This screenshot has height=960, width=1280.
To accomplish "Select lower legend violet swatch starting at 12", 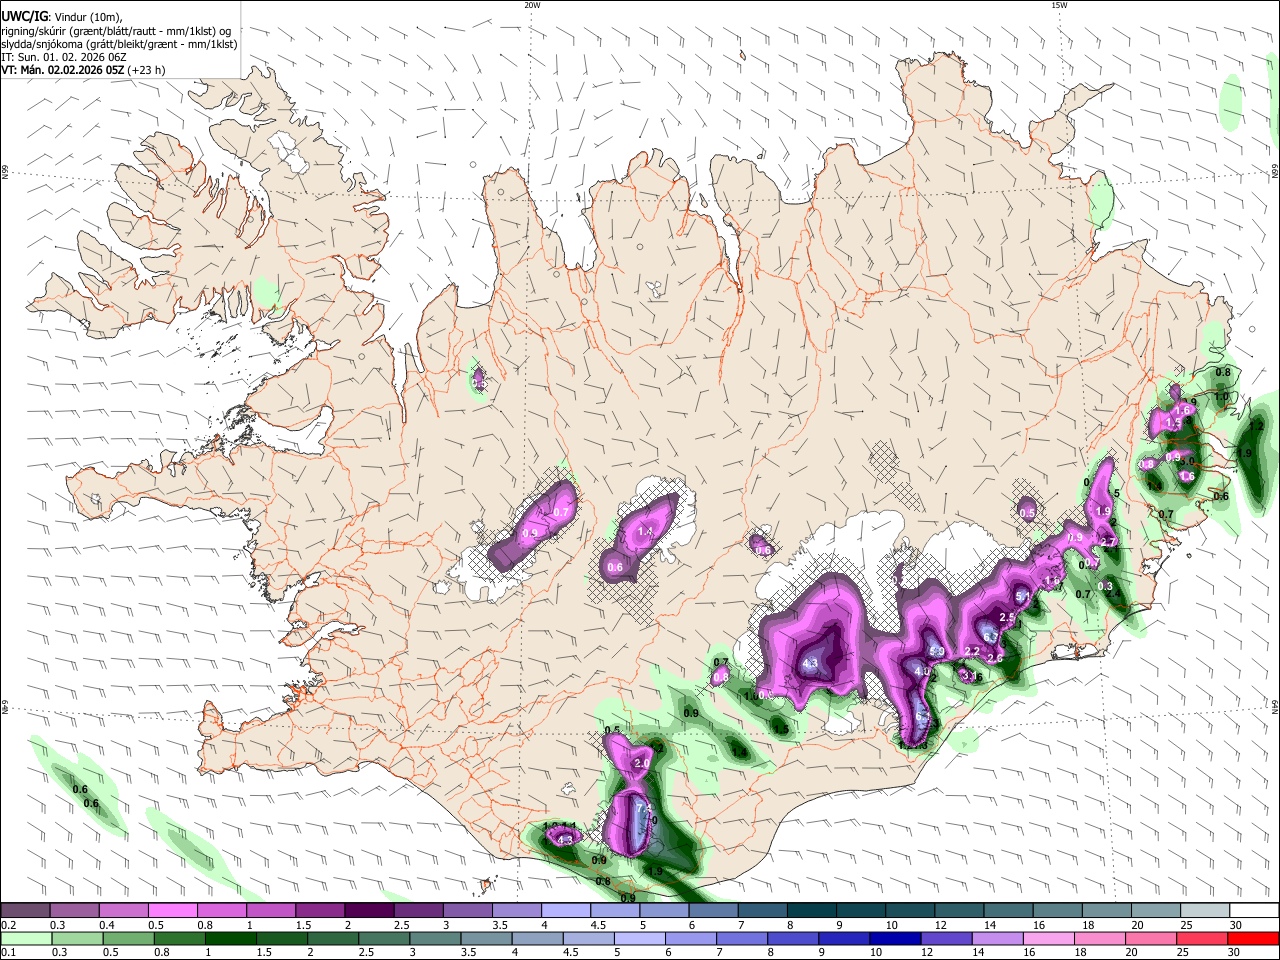I will (944, 938).
